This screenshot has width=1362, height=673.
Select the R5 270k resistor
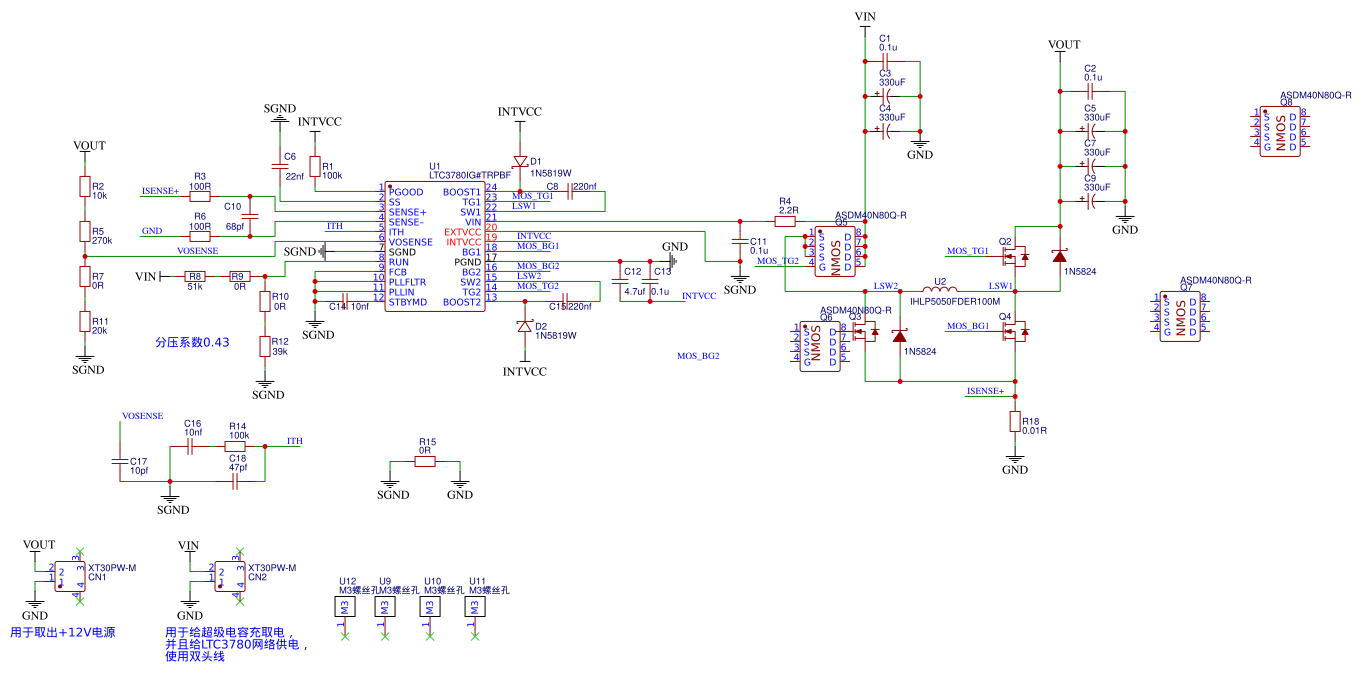click(84, 233)
